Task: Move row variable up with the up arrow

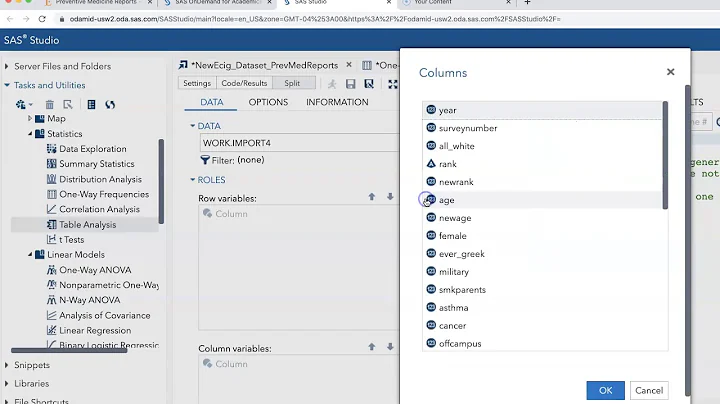Action: point(371,196)
